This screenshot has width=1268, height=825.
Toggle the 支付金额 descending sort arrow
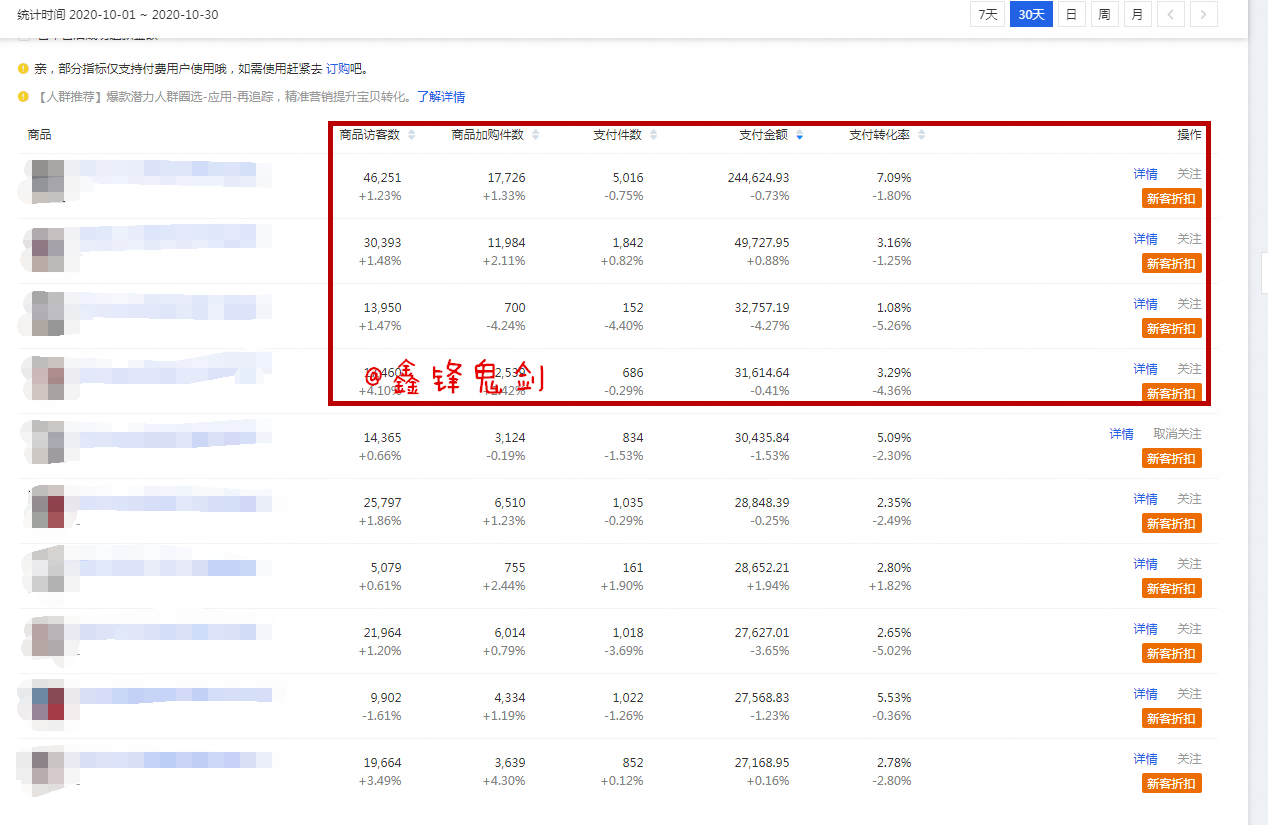[x=799, y=135]
